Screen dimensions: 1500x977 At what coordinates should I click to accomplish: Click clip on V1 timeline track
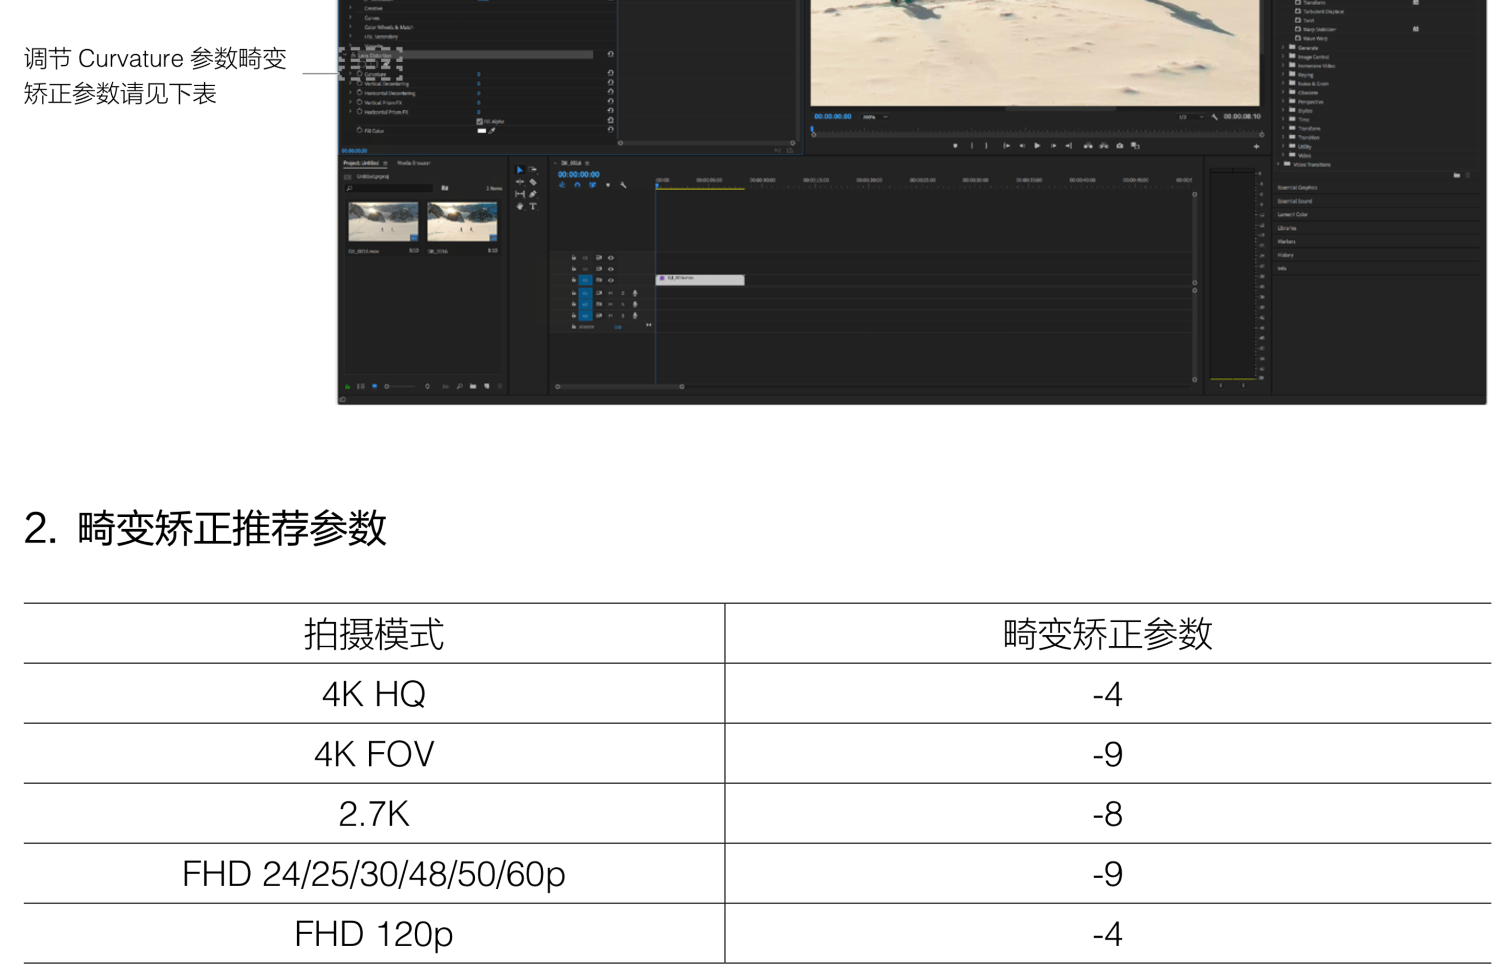coord(700,280)
